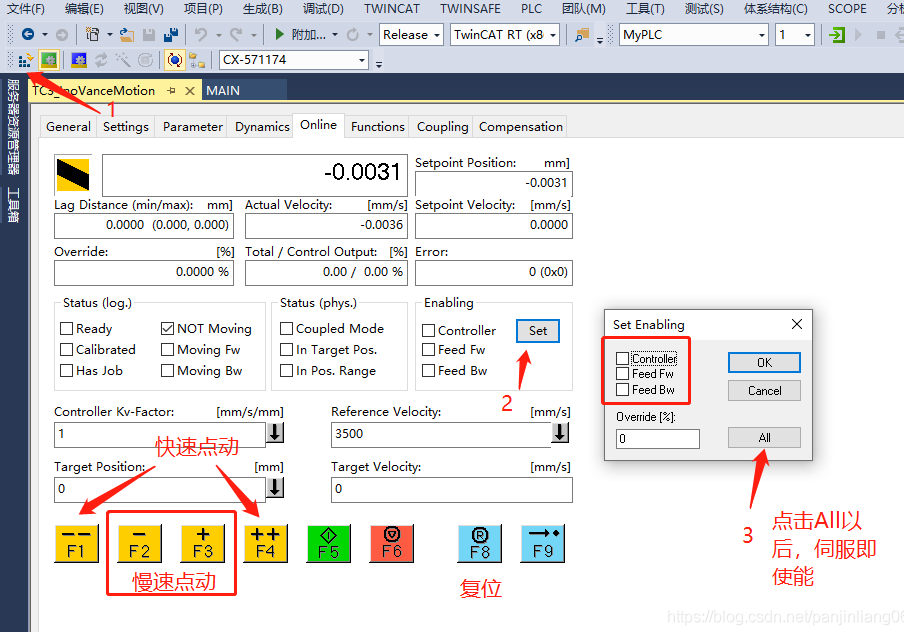Click the PLC Stop square icon
The width and height of the screenshot is (904, 632).
pos(880,35)
